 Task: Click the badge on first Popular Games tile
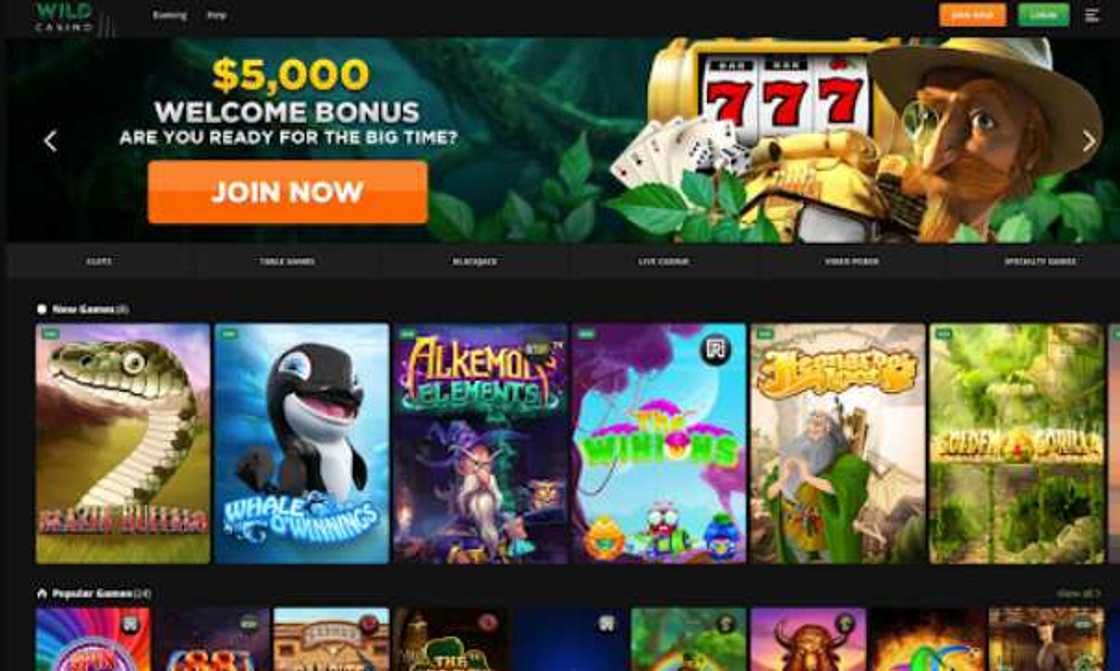coord(130,625)
